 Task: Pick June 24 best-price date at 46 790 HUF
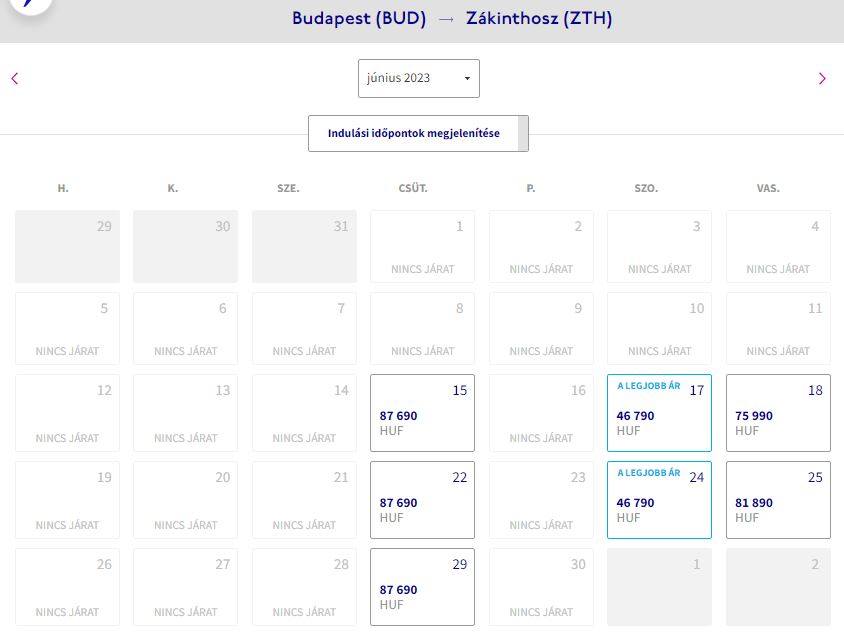coord(659,500)
